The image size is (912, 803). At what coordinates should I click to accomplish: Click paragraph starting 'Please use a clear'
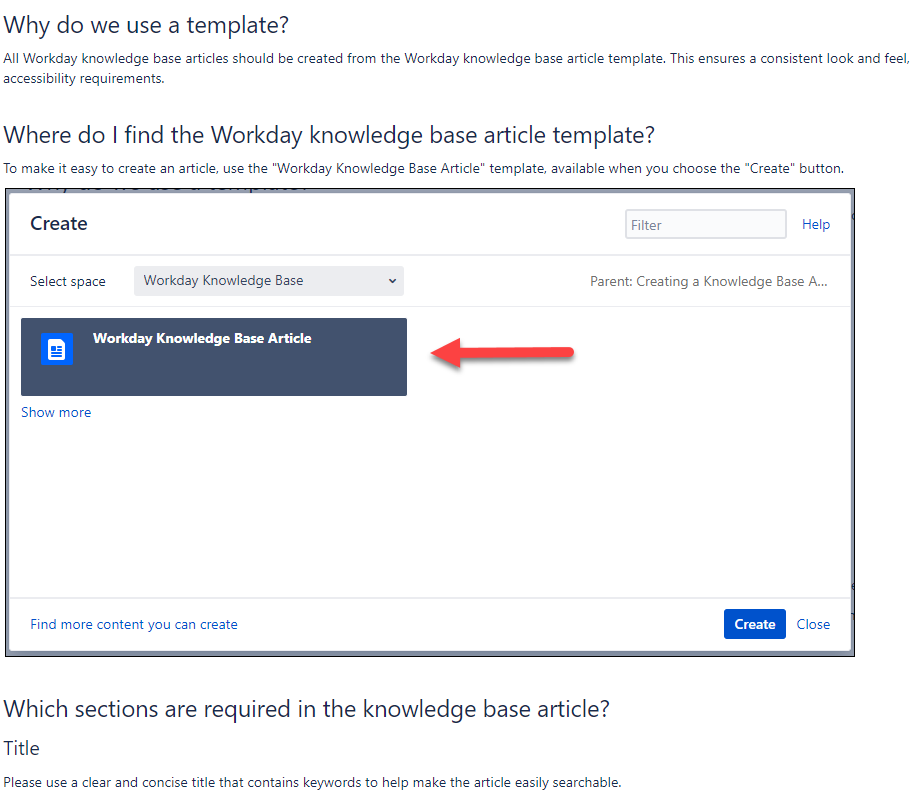click(312, 783)
